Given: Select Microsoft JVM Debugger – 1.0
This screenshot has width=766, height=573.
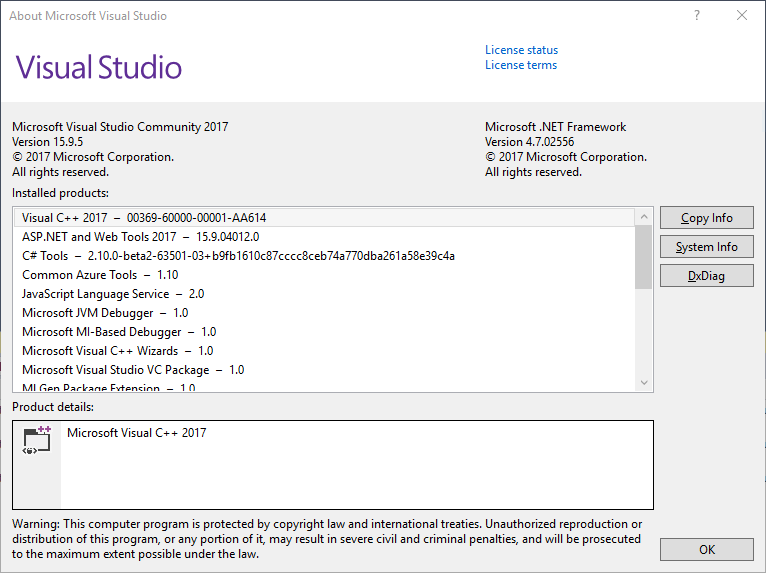Looking at the screenshot, I should pos(324,313).
